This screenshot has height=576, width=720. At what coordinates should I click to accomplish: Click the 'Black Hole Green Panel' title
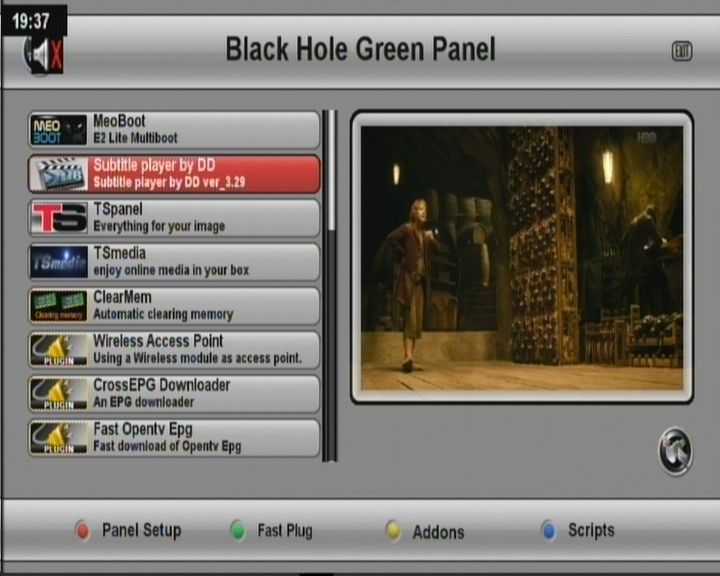coord(360,49)
